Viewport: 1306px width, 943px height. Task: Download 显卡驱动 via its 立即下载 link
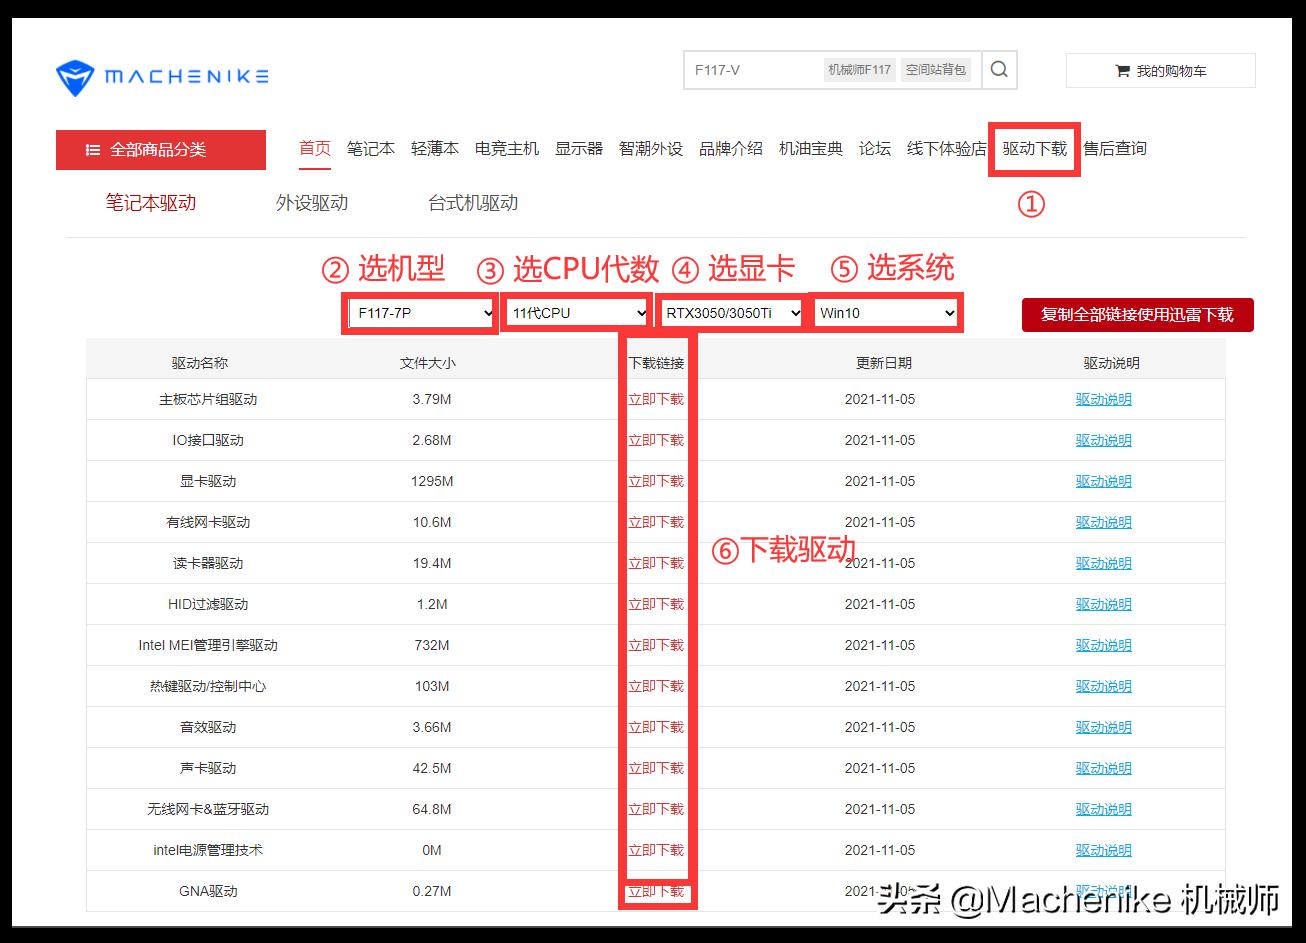[x=656, y=480]
